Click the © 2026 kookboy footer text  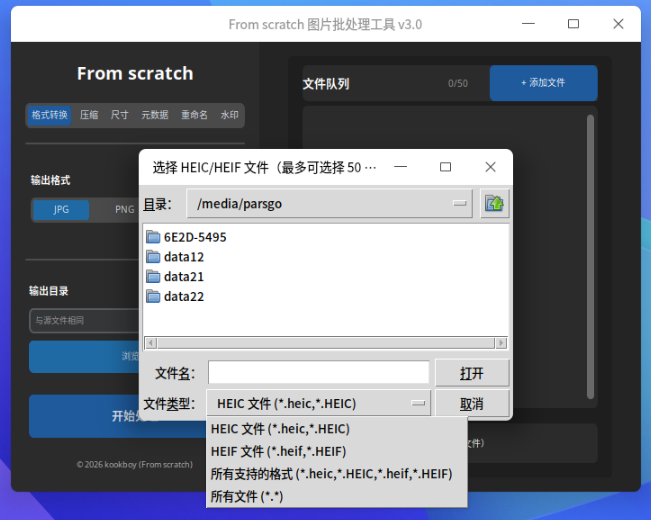[135, 464]
